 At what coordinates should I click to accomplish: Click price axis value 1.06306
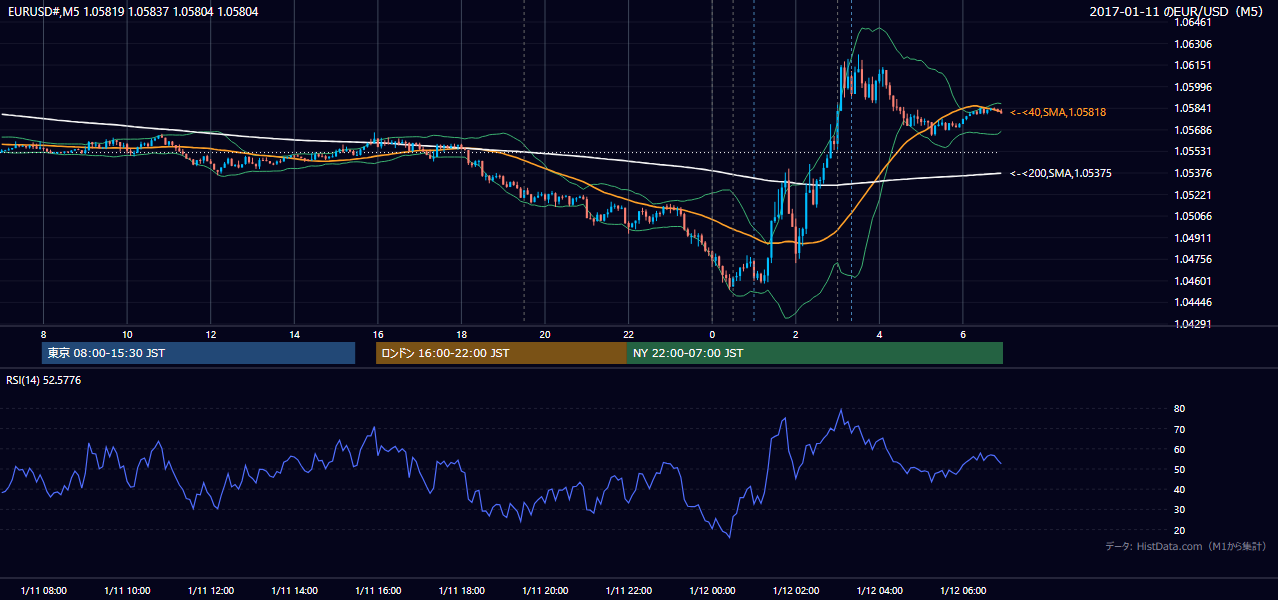tap(1194, 44)
